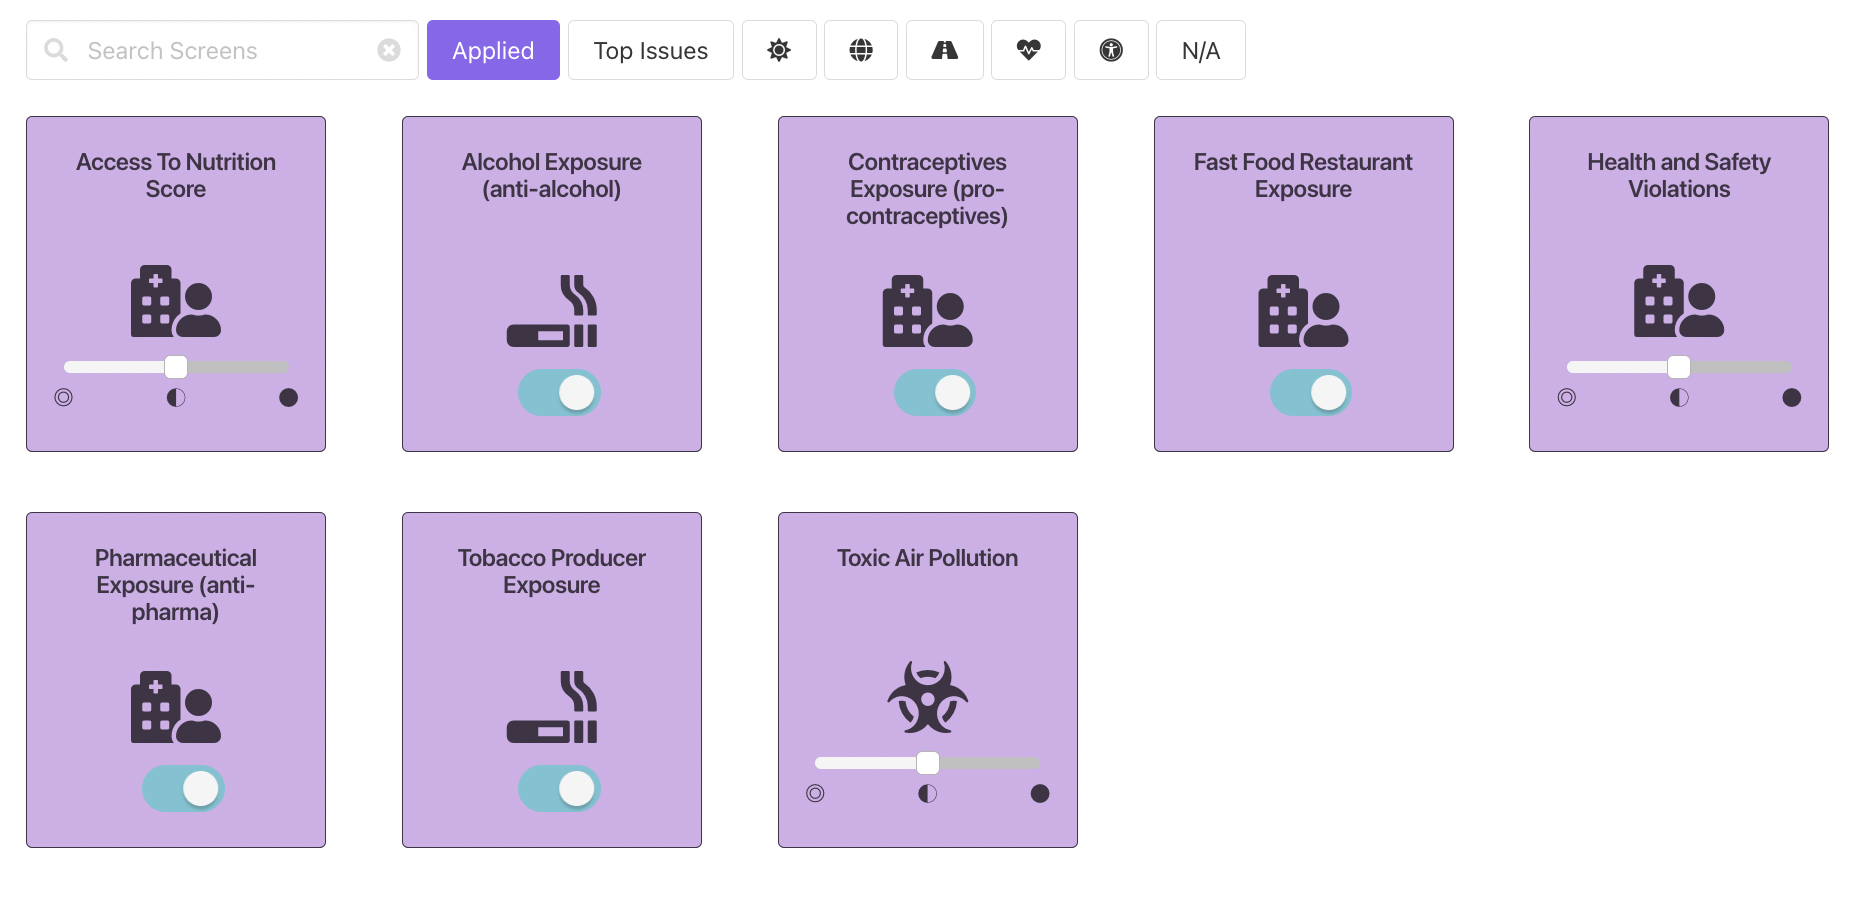Click the road icon filter button
This screenshot has width=1858, height=910.
[x=944, y=50]
